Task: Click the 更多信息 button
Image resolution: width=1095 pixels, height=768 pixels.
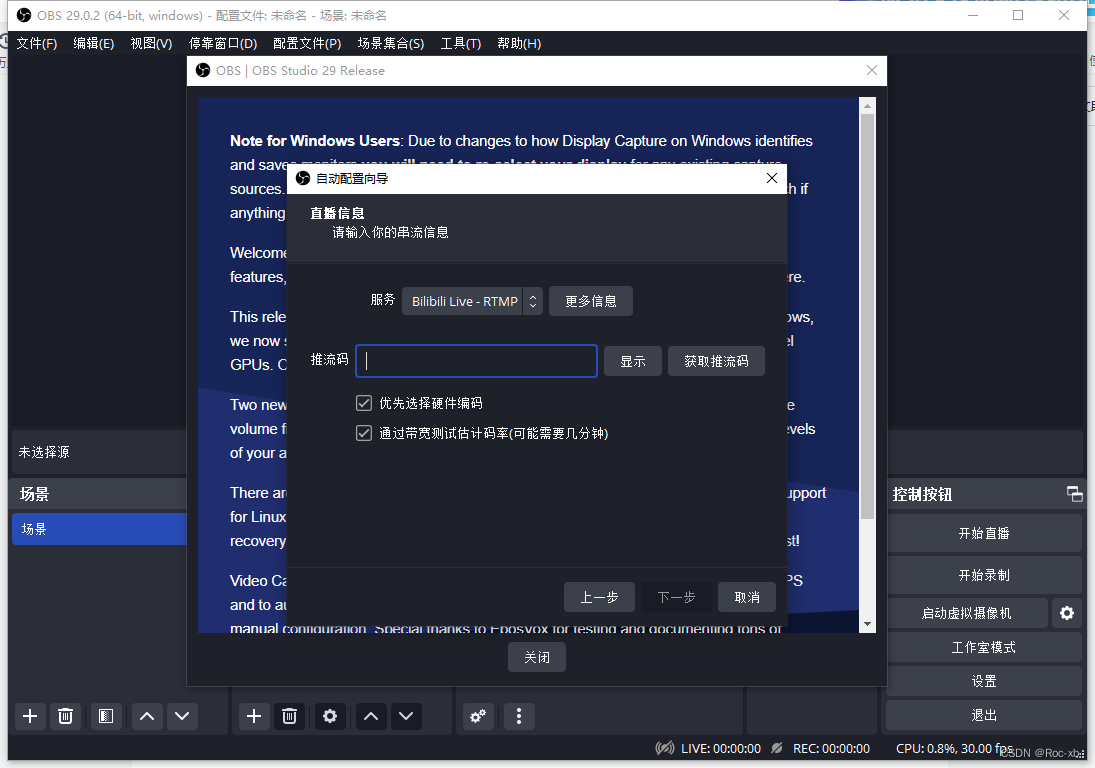Action: 591,301
